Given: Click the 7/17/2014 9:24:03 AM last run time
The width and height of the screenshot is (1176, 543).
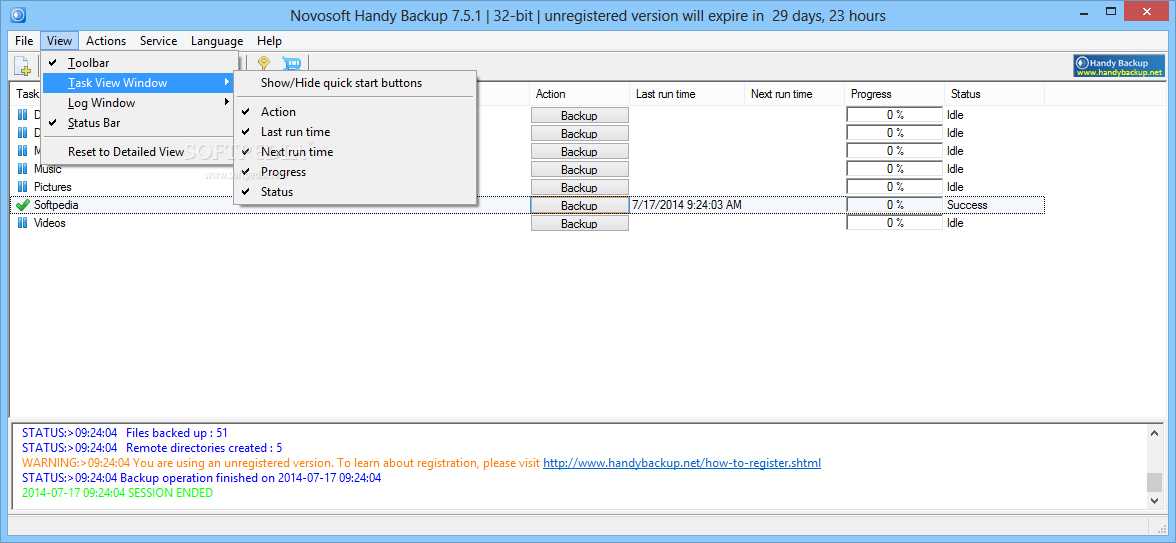Looking at the screenshot, I should [687, 205].
